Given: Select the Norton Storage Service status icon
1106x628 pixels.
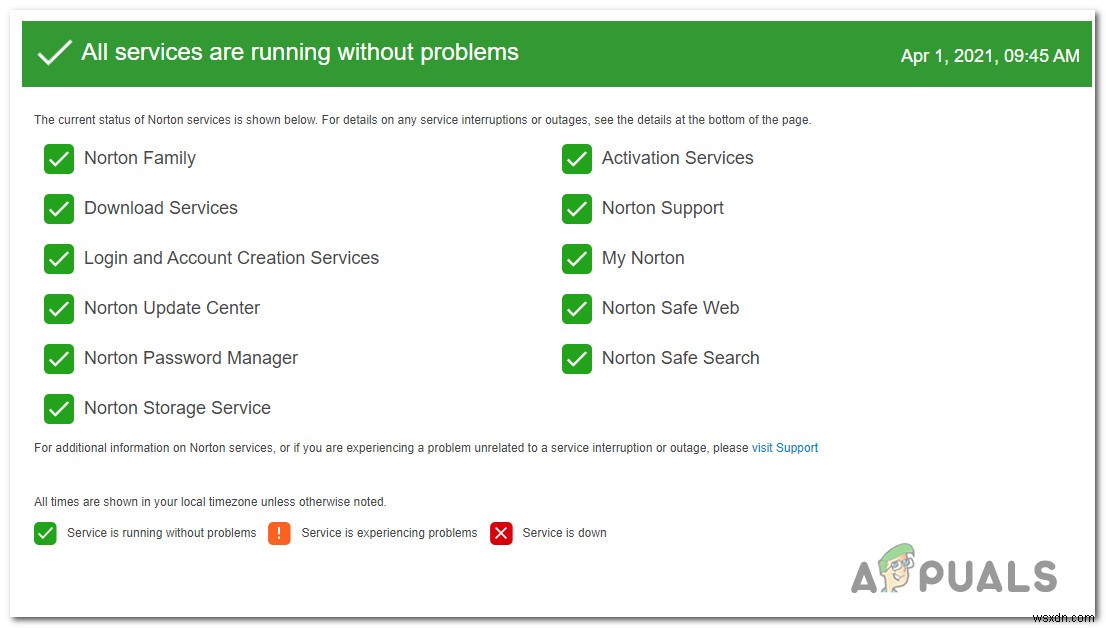Looking at the screenshot, I should point(59,408).
